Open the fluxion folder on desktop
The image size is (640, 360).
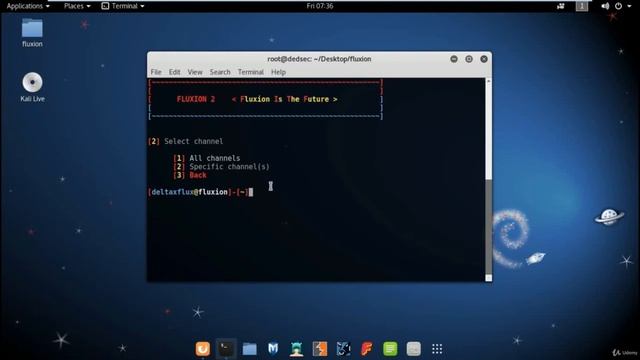[32, 33]
